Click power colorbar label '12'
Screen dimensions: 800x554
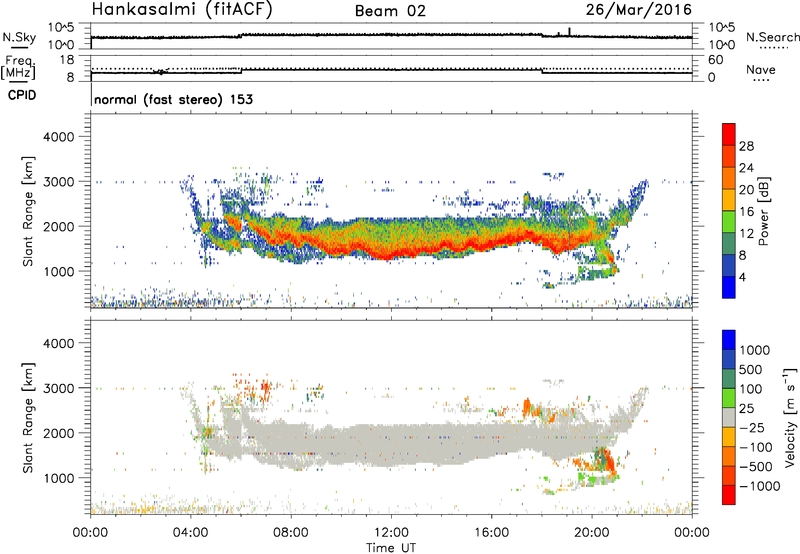(x=746, y=234)
